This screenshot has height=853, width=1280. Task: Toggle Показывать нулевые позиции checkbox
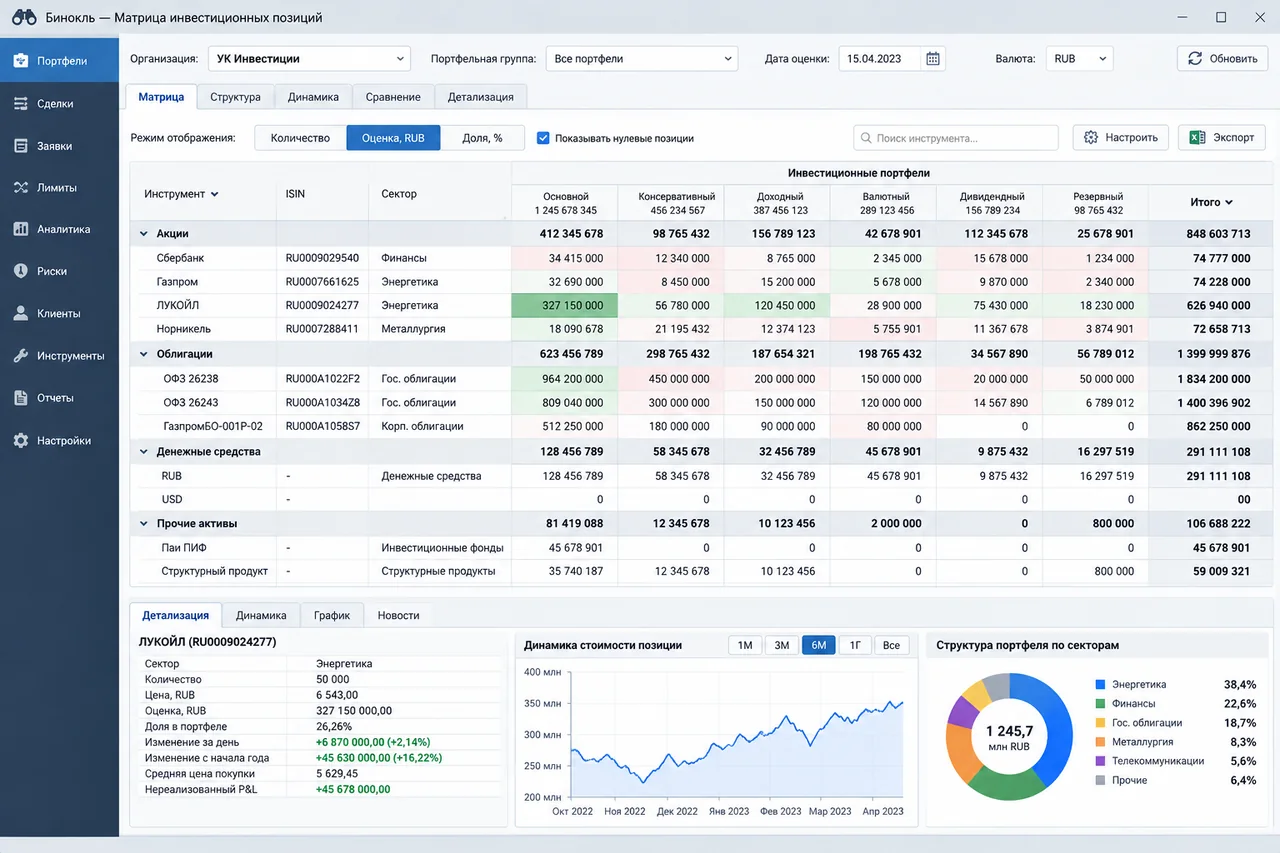pyautogui.click(x=543, y=138)
